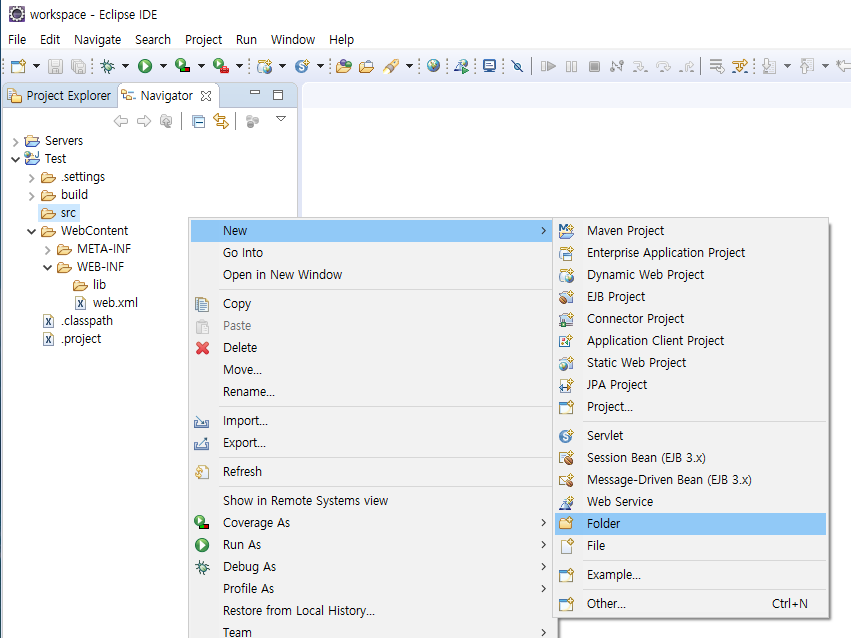This screenshot has width=851, height=638.
Task: Click the Open Type toolbar icon
Action: point(344,66)
